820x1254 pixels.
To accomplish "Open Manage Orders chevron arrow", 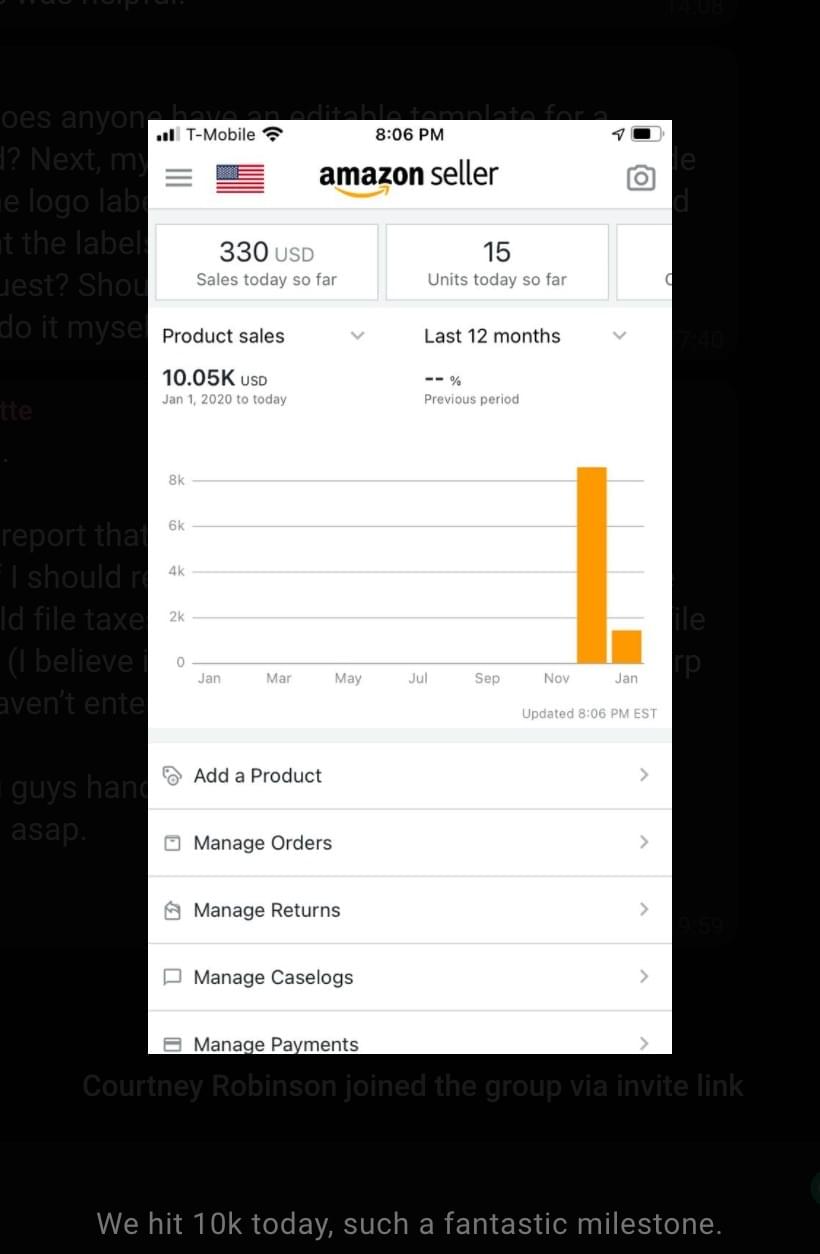I will (x=644, y=842).
